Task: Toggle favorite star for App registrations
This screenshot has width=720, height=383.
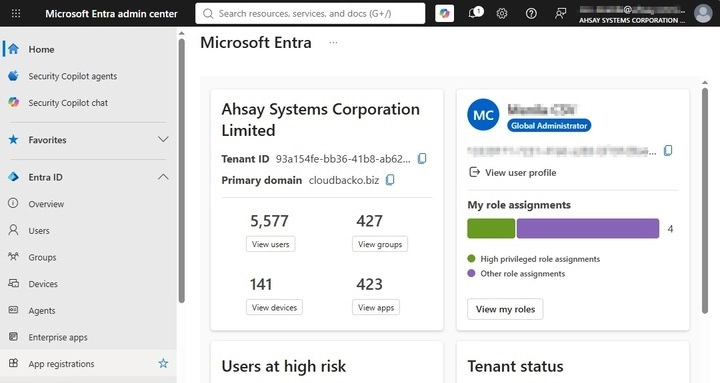Action: (163, 364)
